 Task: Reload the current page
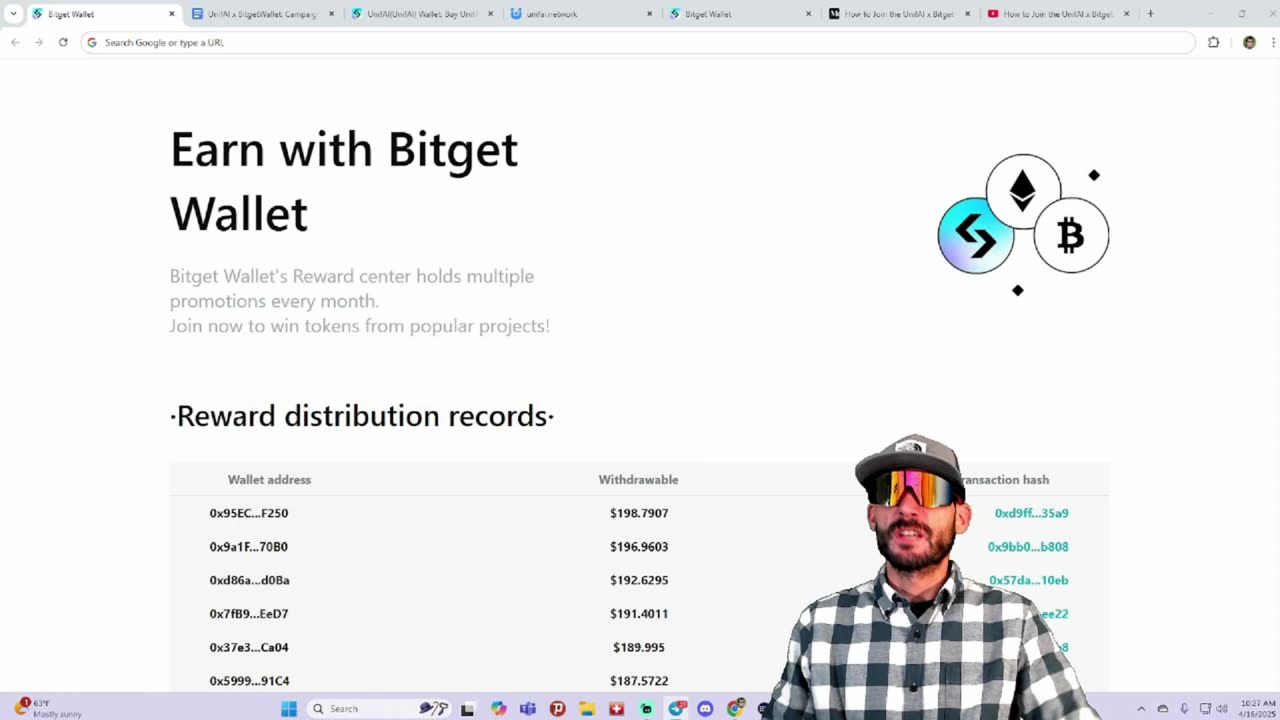63,42
